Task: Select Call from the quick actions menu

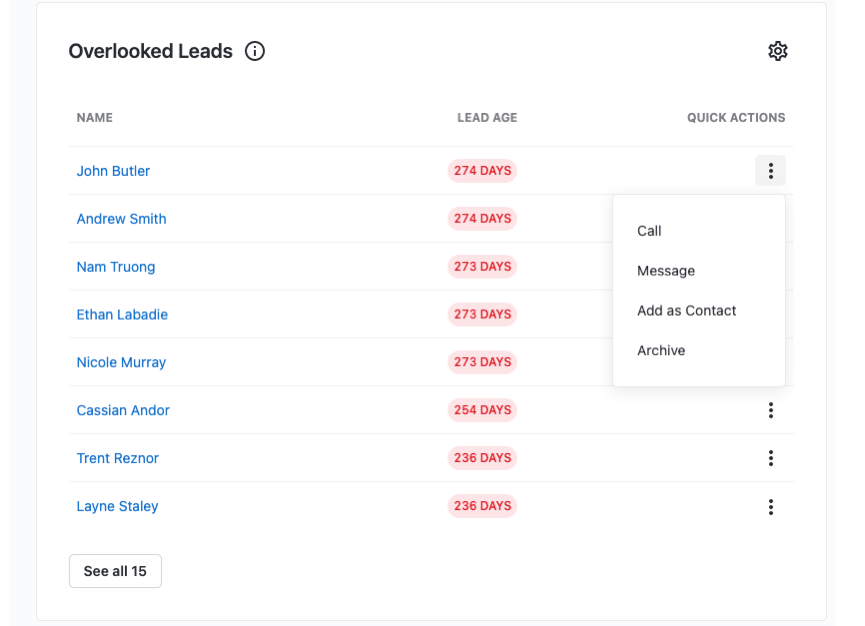Action: pyautogui.click(x=649, y=231)
